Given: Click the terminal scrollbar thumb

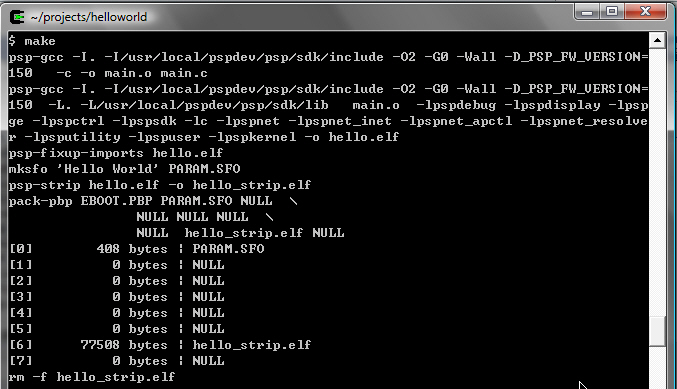Looking at the screenshot, I should pos(657,331).
